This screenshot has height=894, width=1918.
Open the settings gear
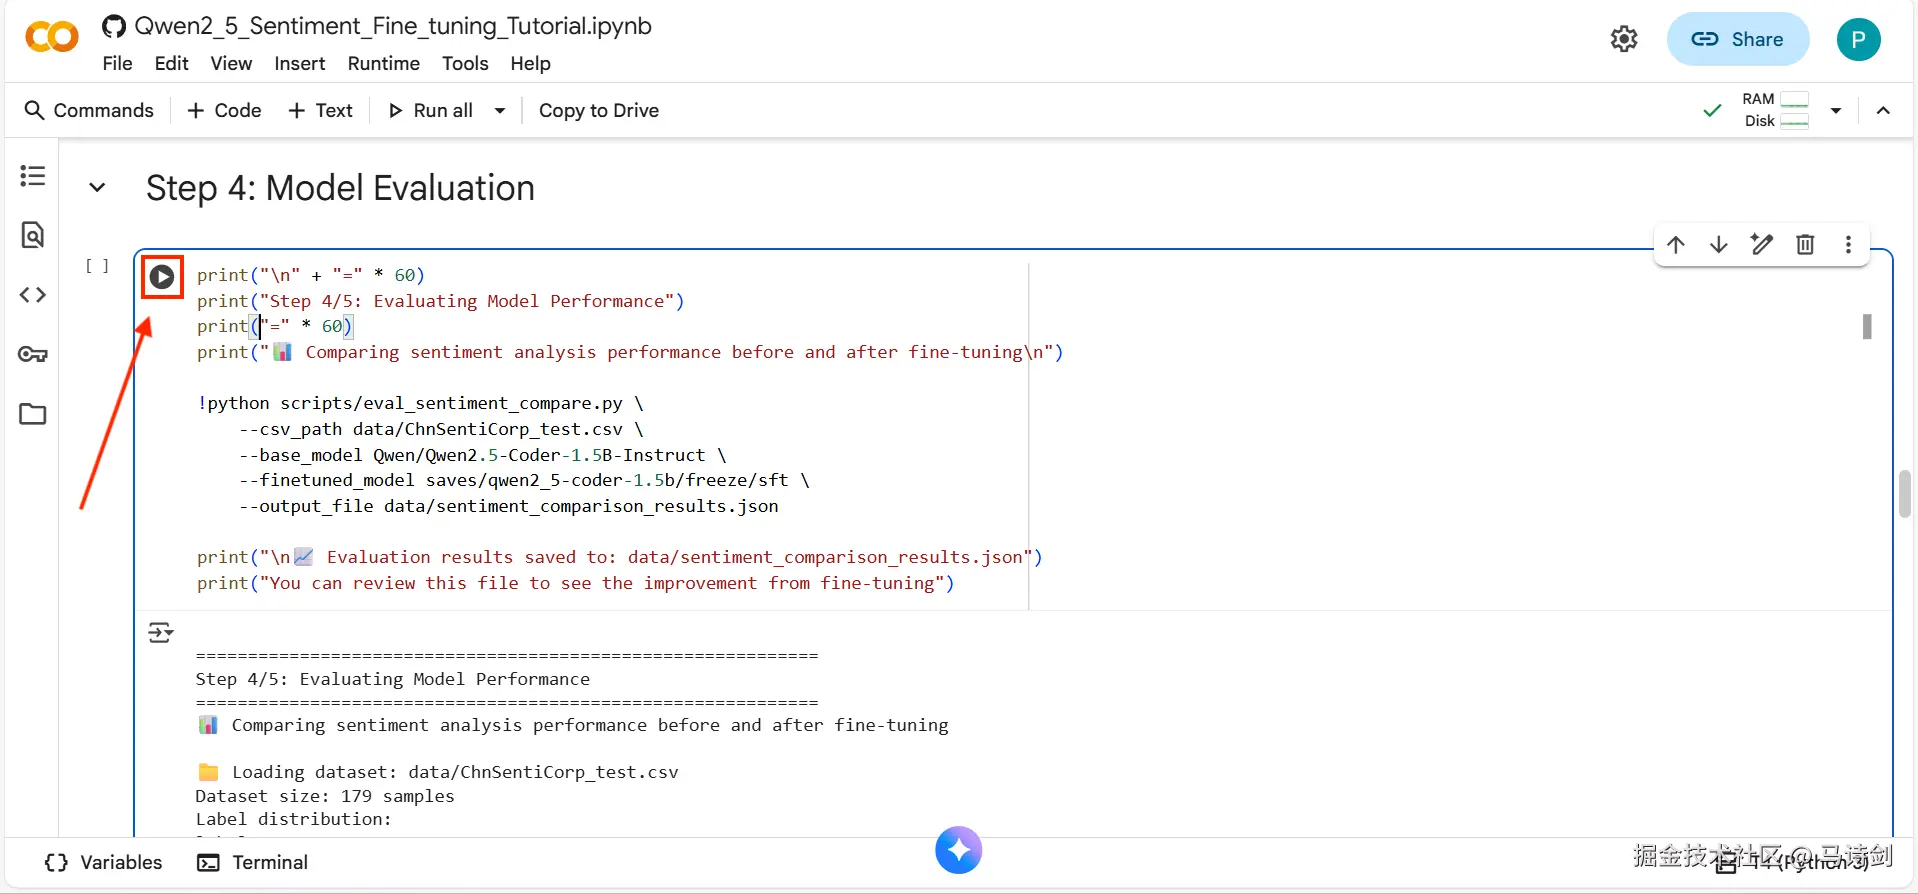(1624, 39)
